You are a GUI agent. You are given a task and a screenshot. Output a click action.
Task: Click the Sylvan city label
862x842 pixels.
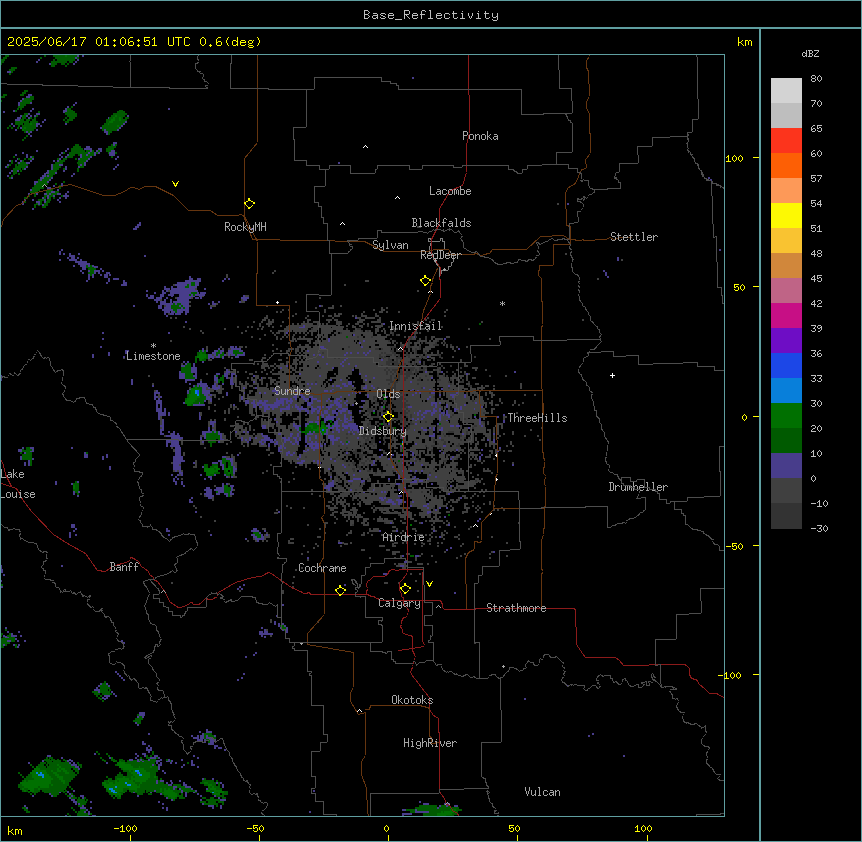(390, 245)
